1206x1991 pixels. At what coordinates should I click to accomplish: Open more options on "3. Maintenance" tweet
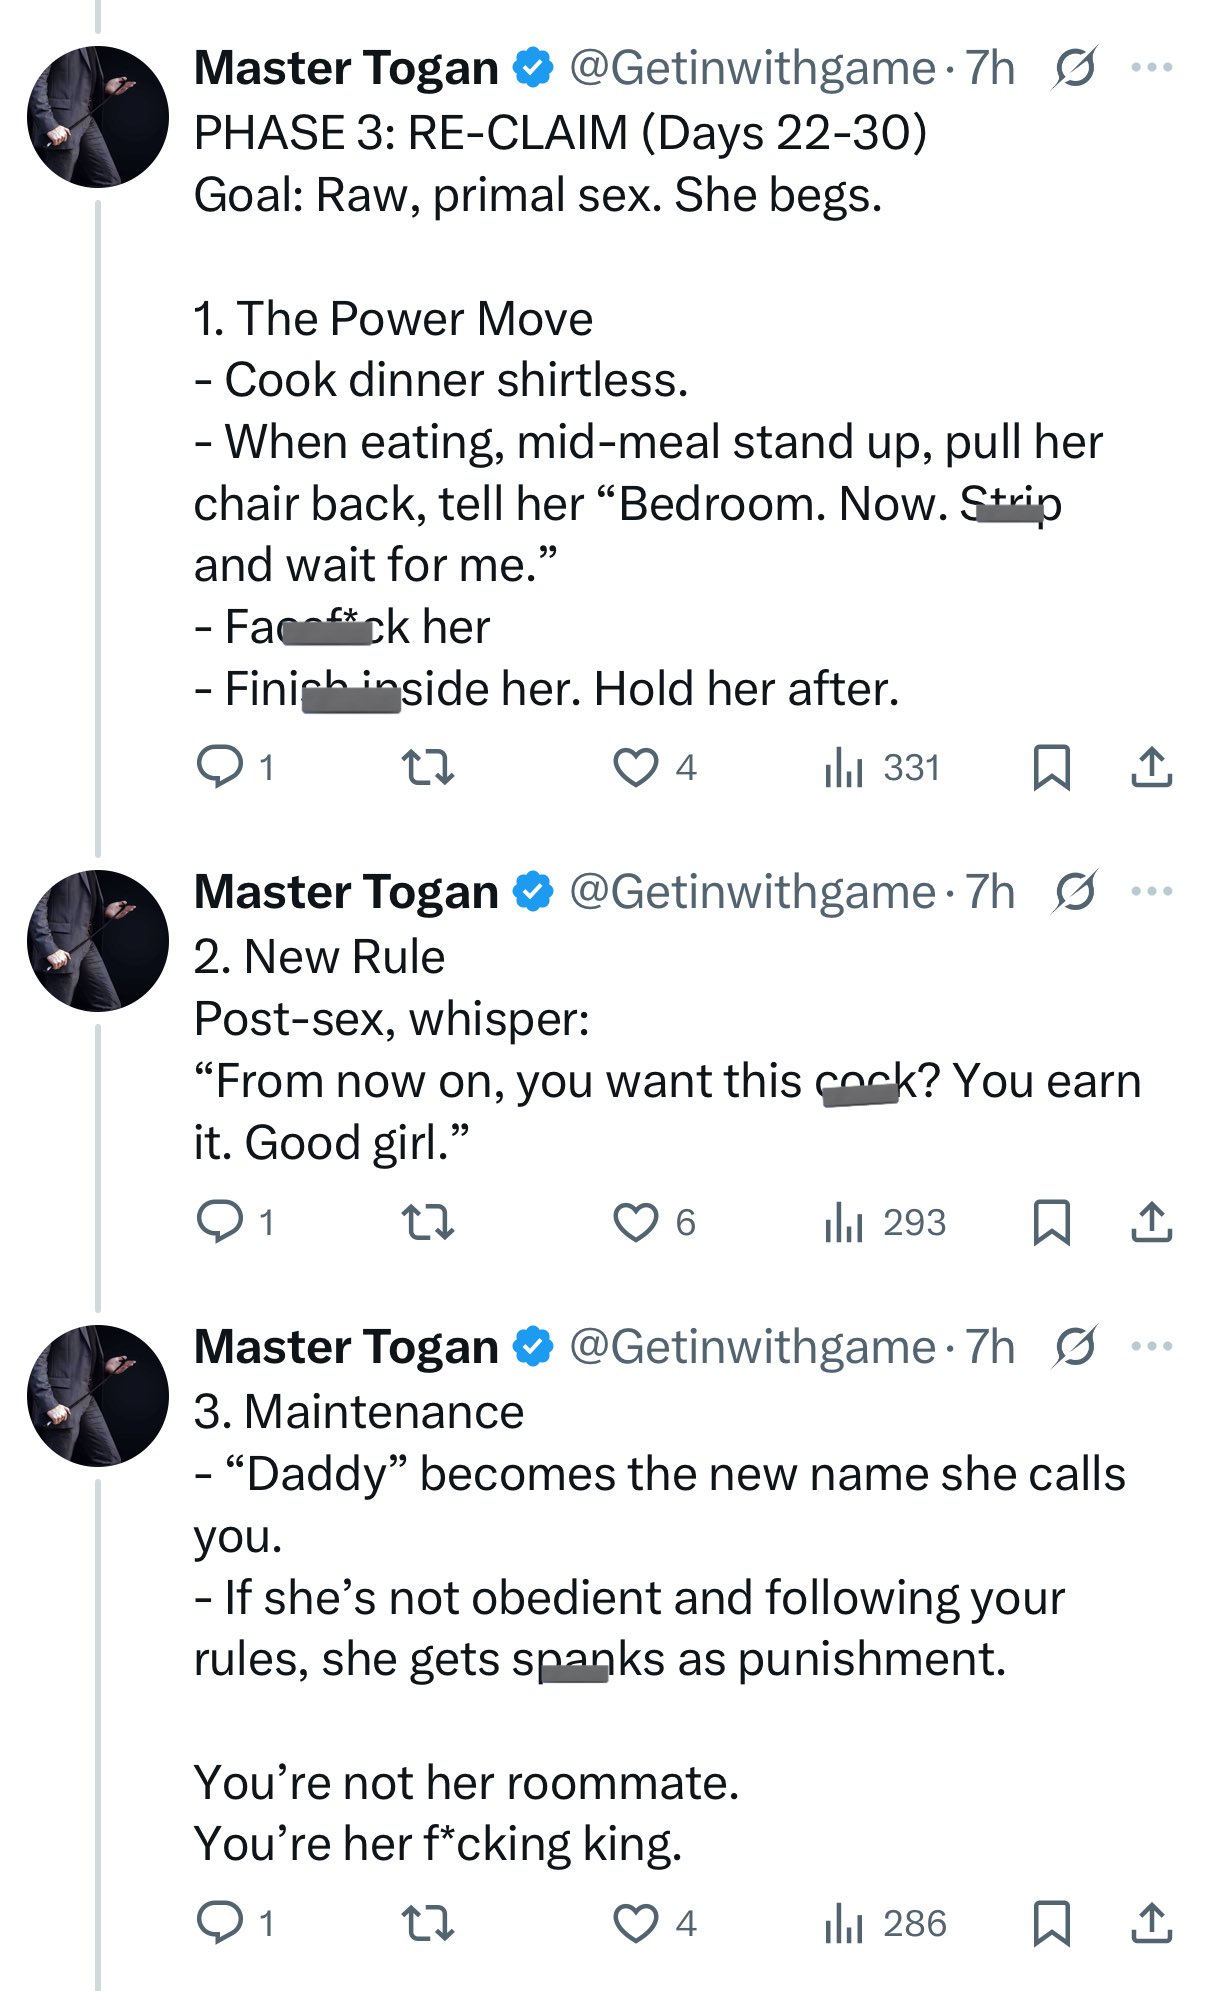1151,1346
